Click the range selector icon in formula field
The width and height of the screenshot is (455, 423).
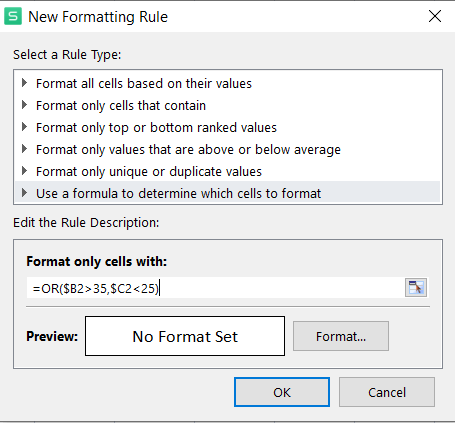[x=416, y=288]
